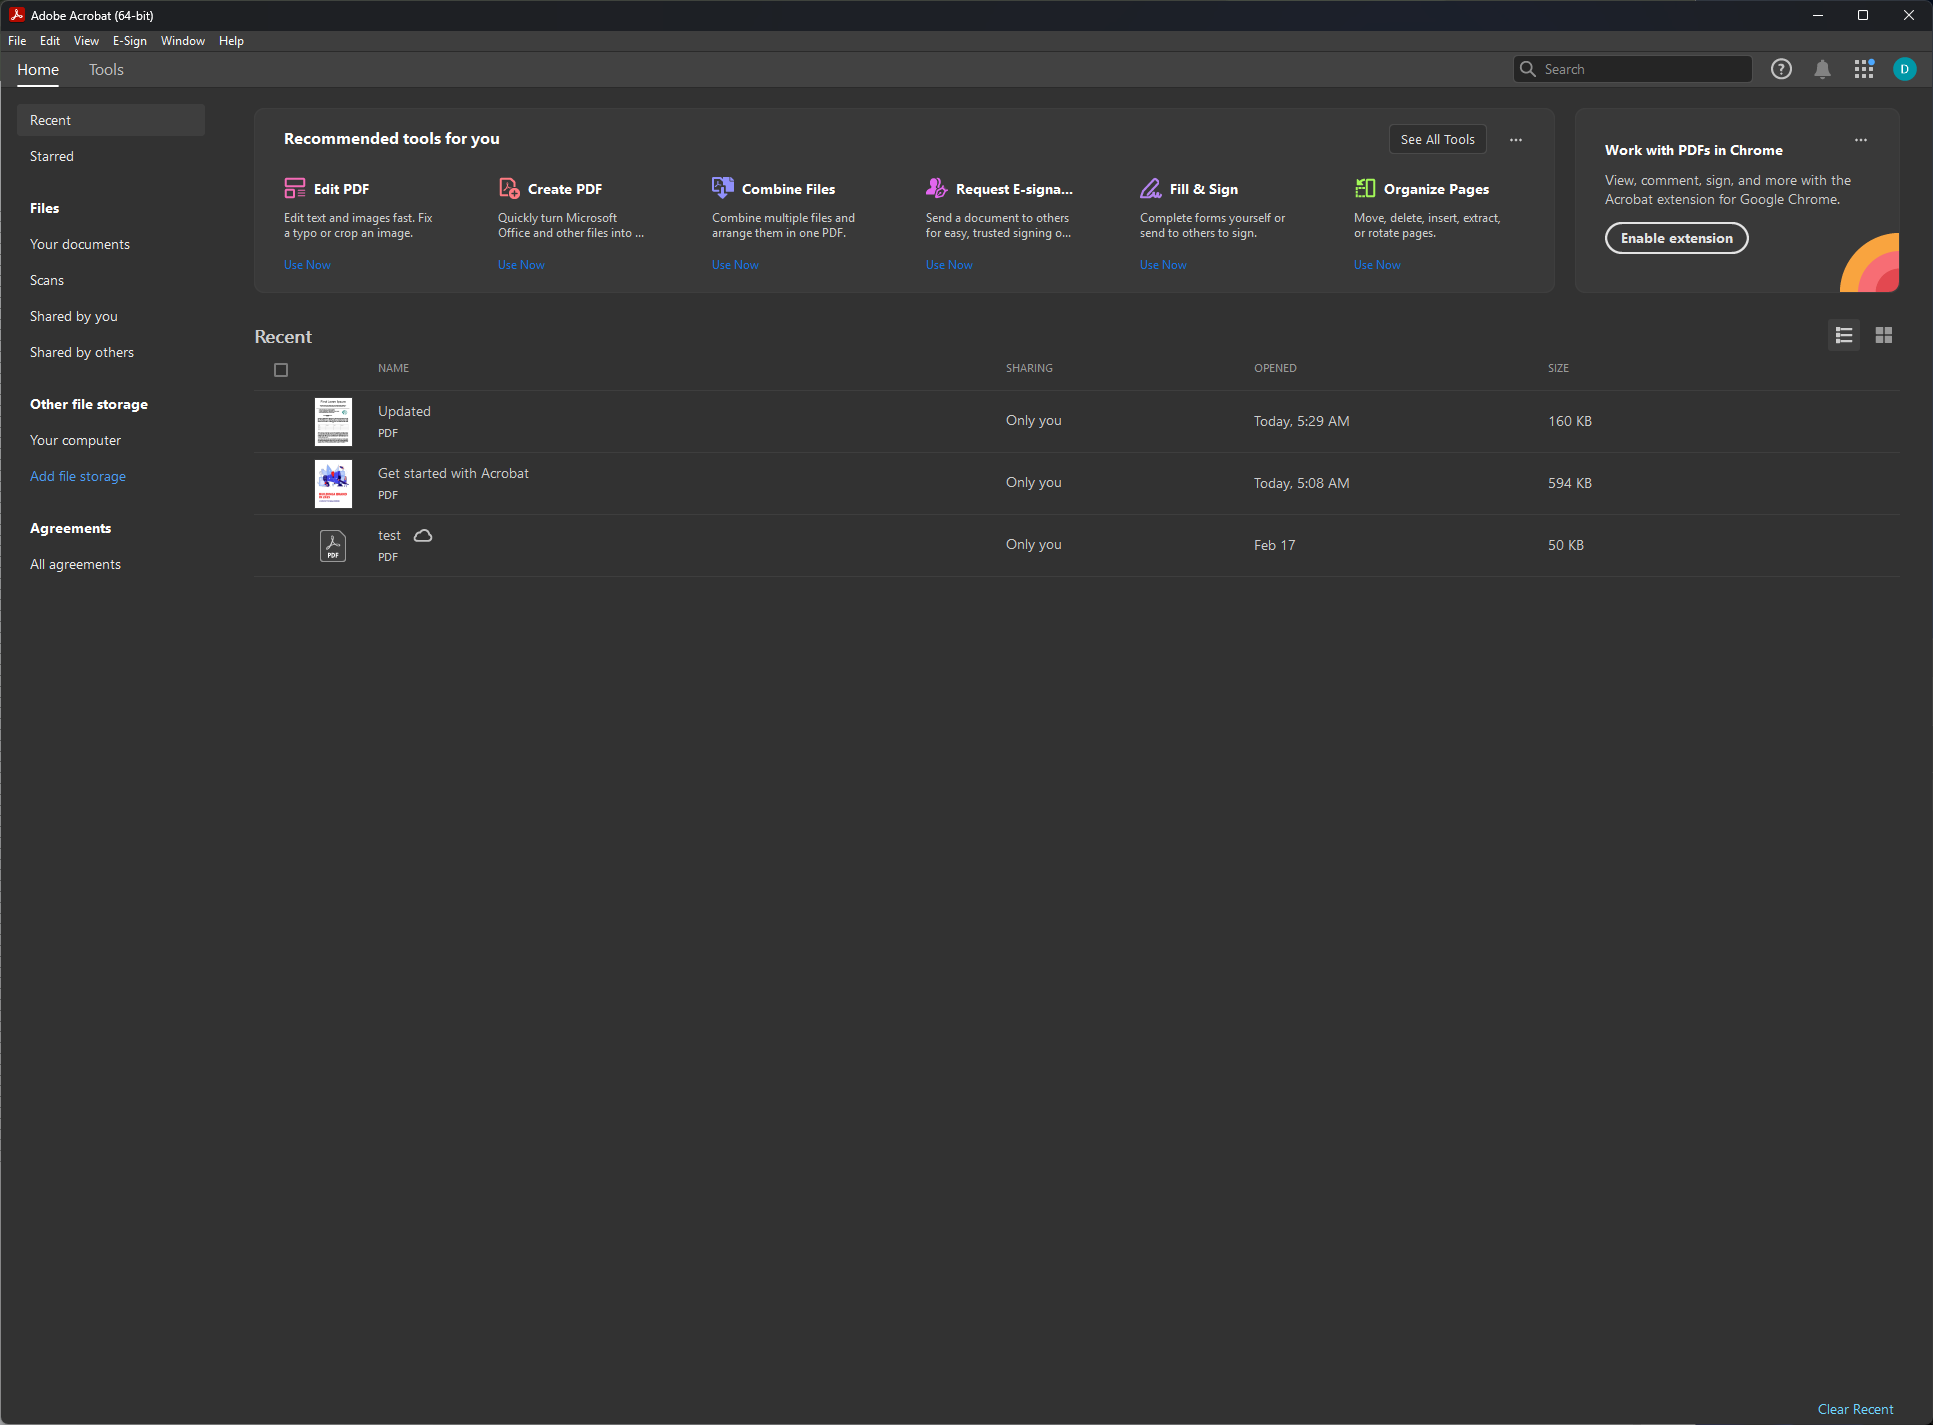Switch to thumbnail grid view

tap(1884, 335)
